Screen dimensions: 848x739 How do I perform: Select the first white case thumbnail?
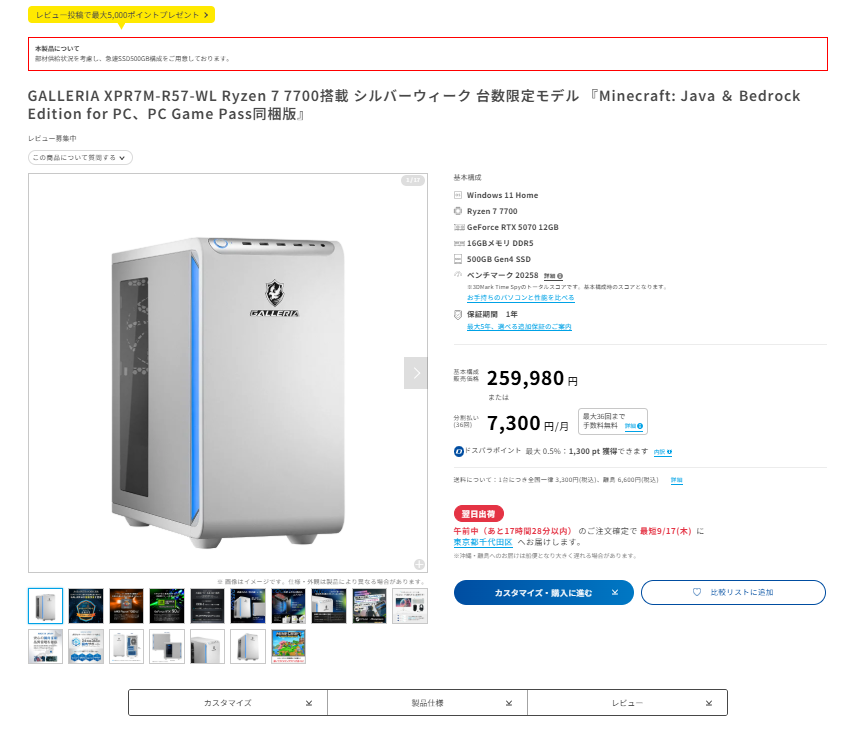coord(45,606)
